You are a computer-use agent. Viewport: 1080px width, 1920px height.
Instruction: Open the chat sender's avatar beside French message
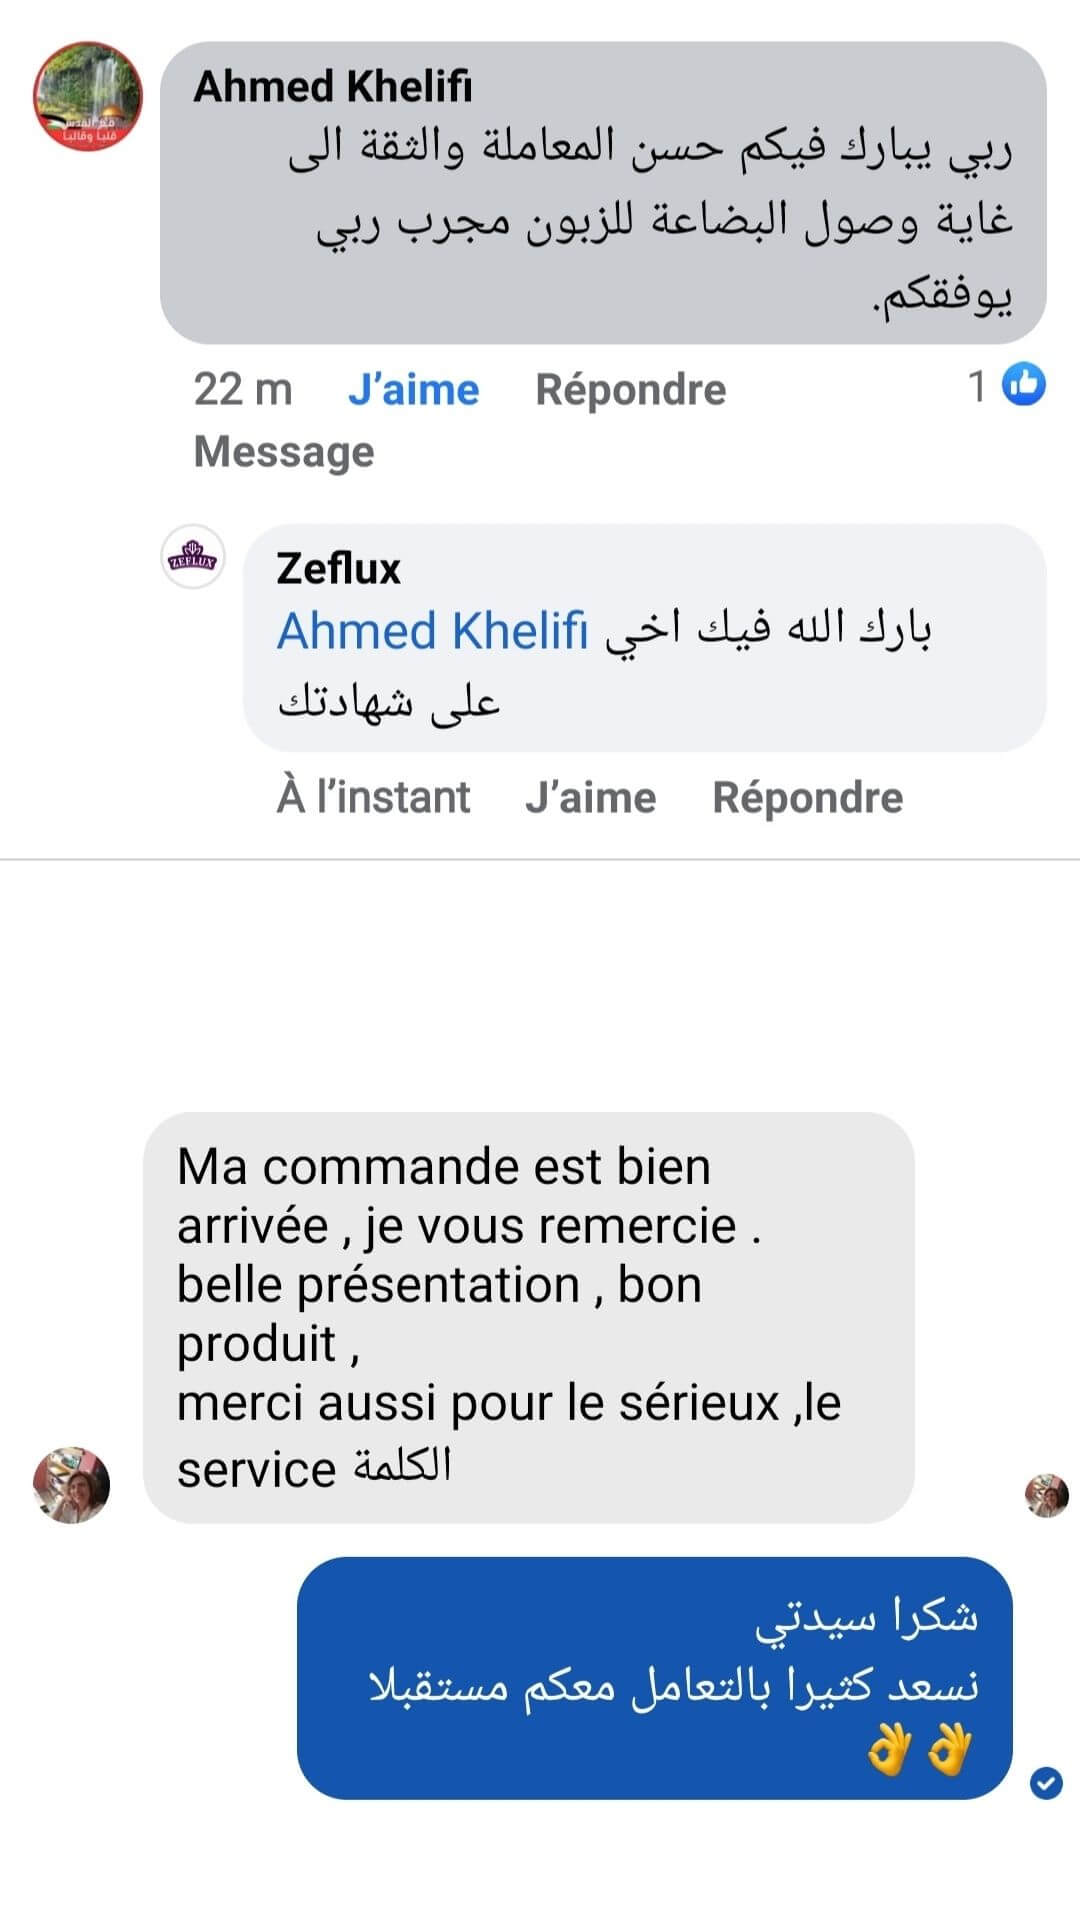pos(71,1485)
